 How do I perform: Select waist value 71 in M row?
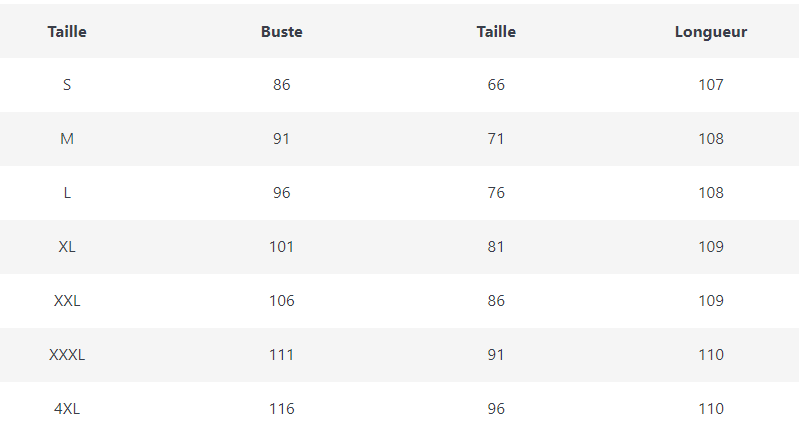click(x=496, y=139)
